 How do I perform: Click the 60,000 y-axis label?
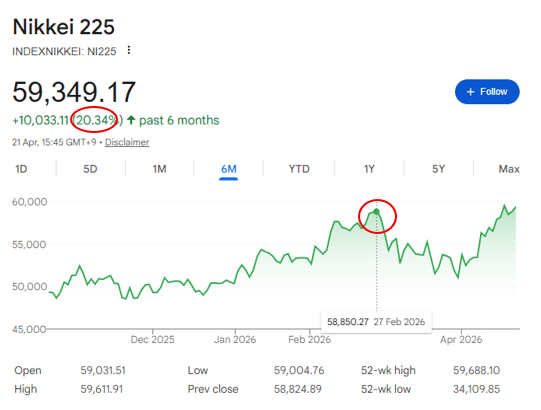pyautogui.click(x=30, y=202)
